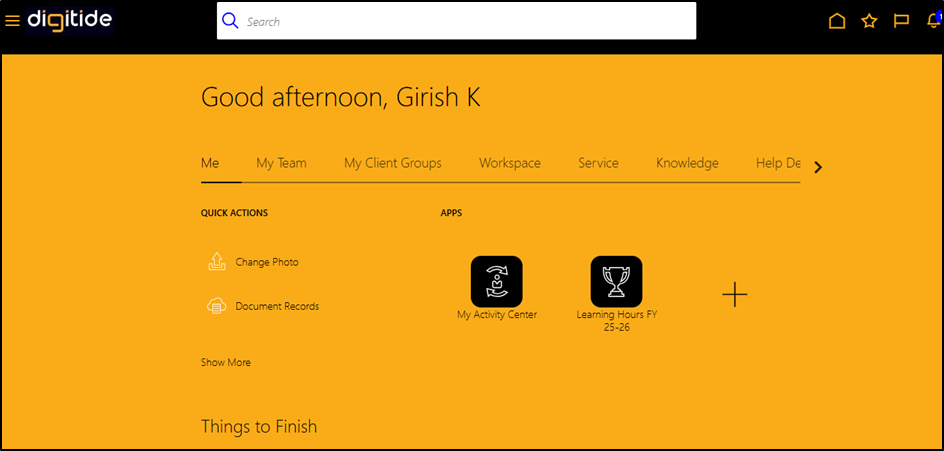Click the Good afternoon greeting text
This screenshot has width=944, height=451.
(341, 98)
